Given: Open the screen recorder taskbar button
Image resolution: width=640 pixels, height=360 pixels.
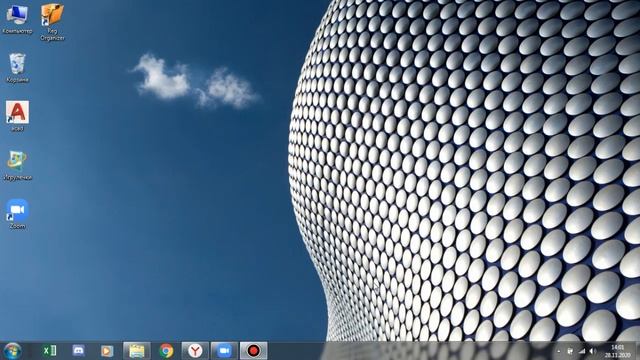Looking at the screenshot, I should click(253, 351).
